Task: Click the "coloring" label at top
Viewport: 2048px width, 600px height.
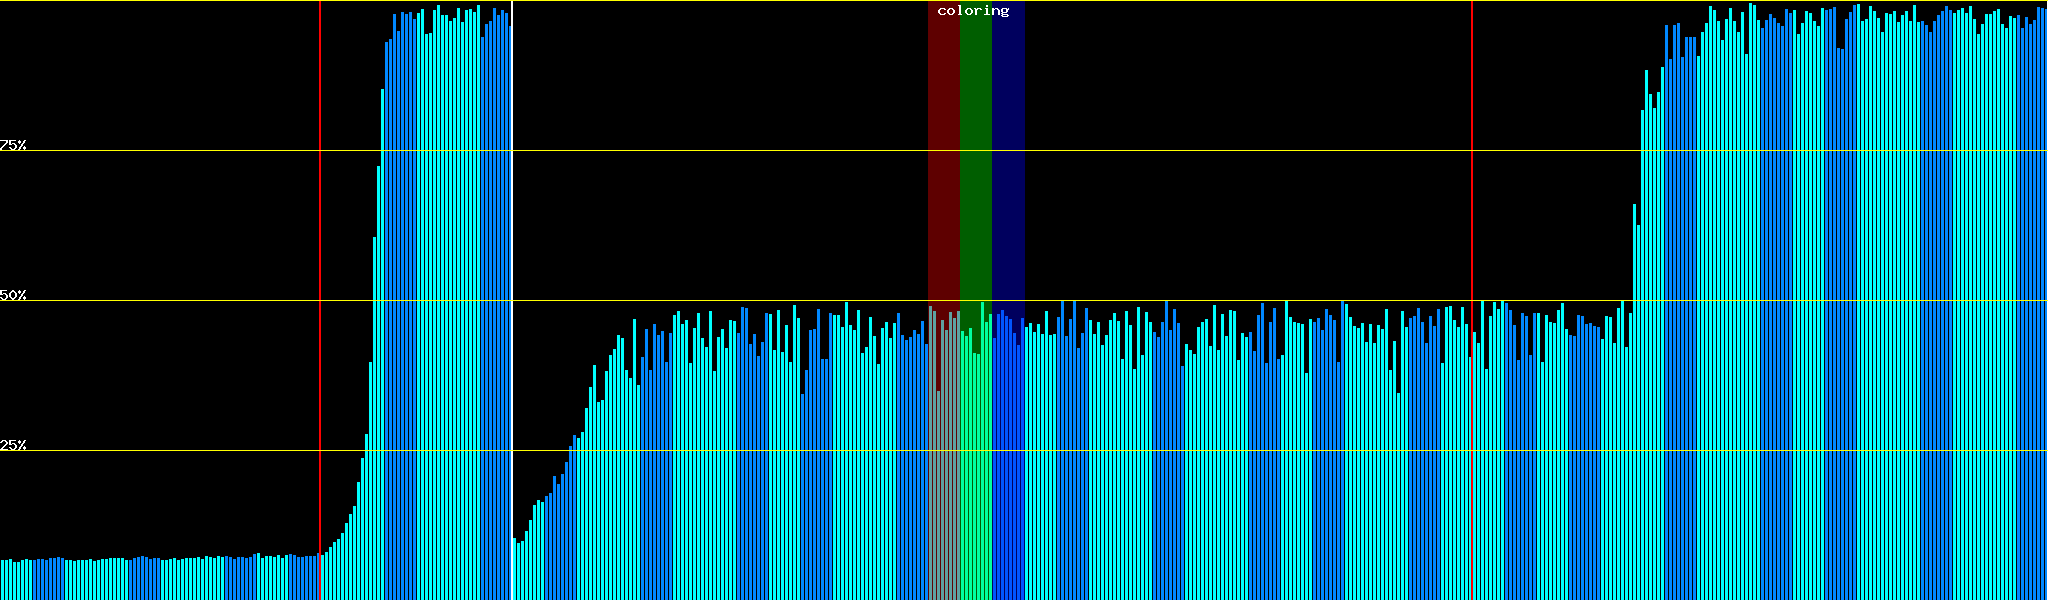Action: click(x=973, y=11)
